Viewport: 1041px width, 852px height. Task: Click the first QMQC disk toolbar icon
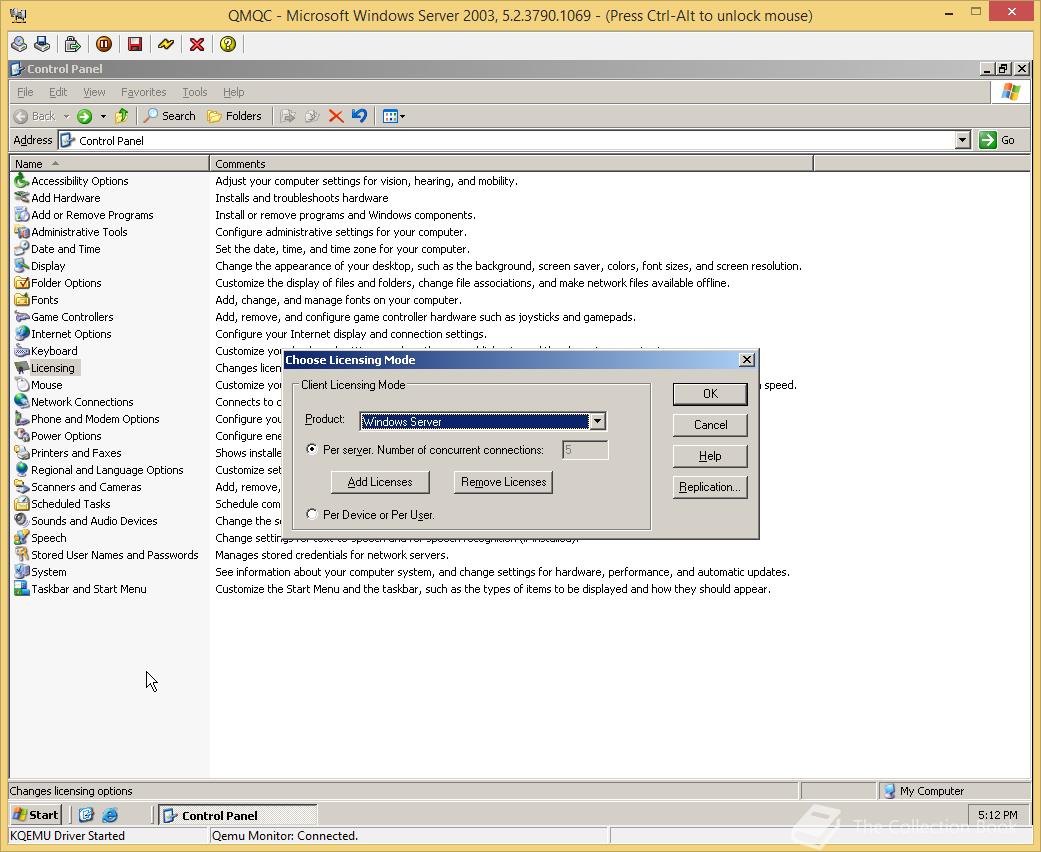19,44
